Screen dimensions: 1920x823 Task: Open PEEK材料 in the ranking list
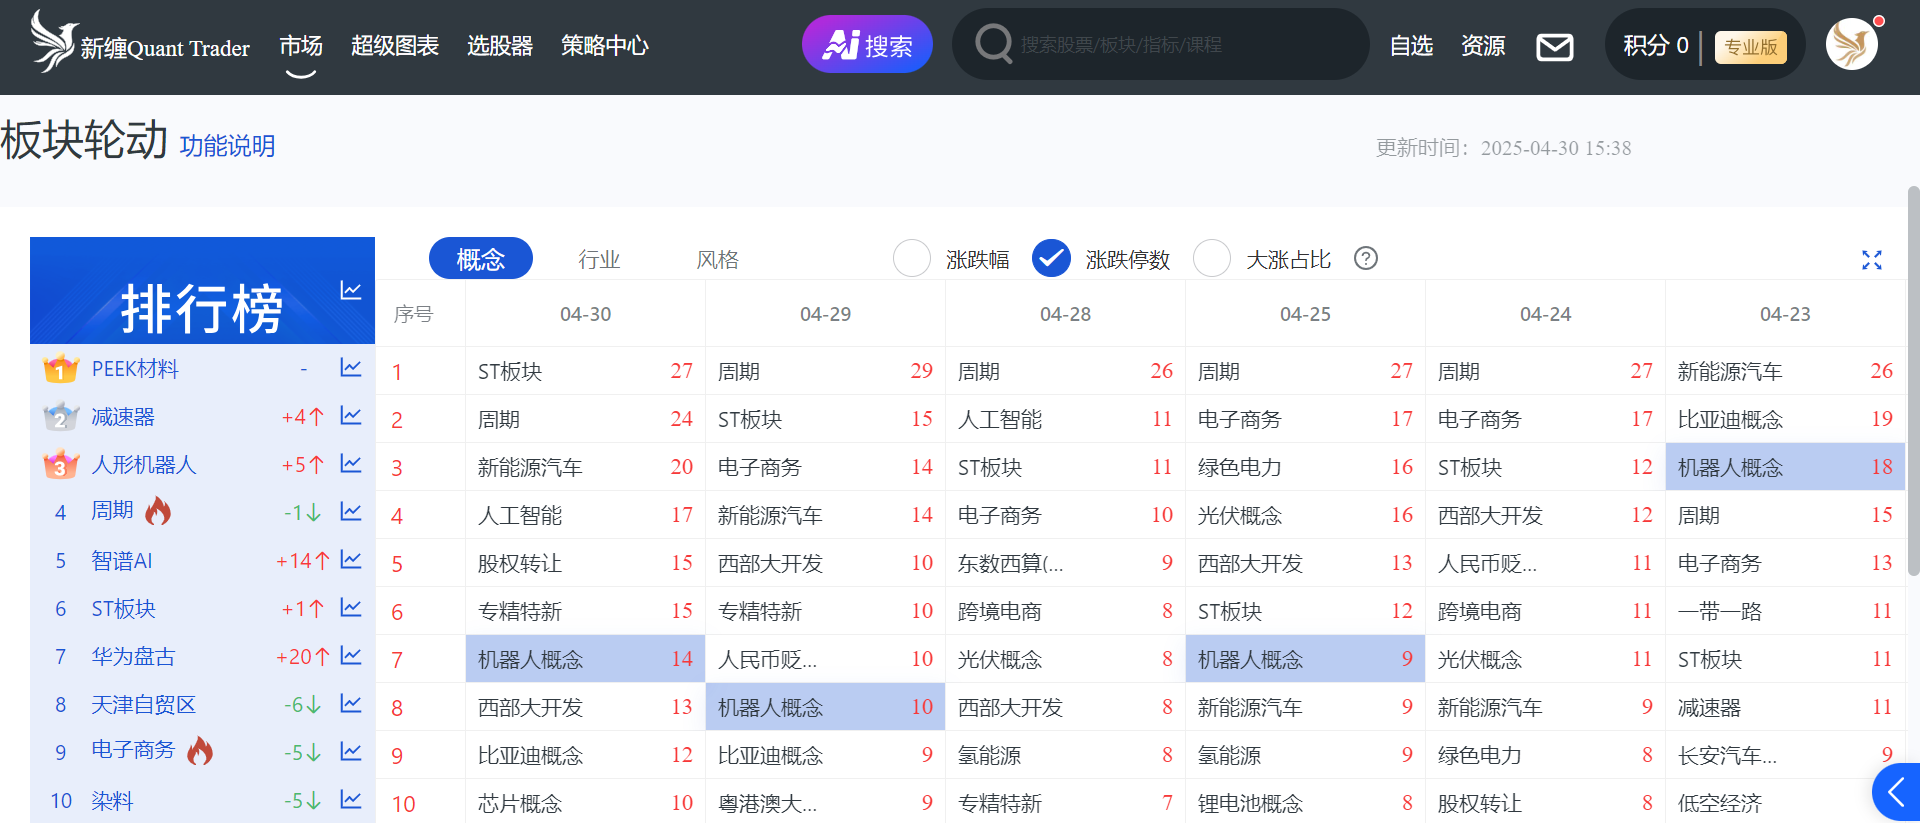(x=135, y=369)
